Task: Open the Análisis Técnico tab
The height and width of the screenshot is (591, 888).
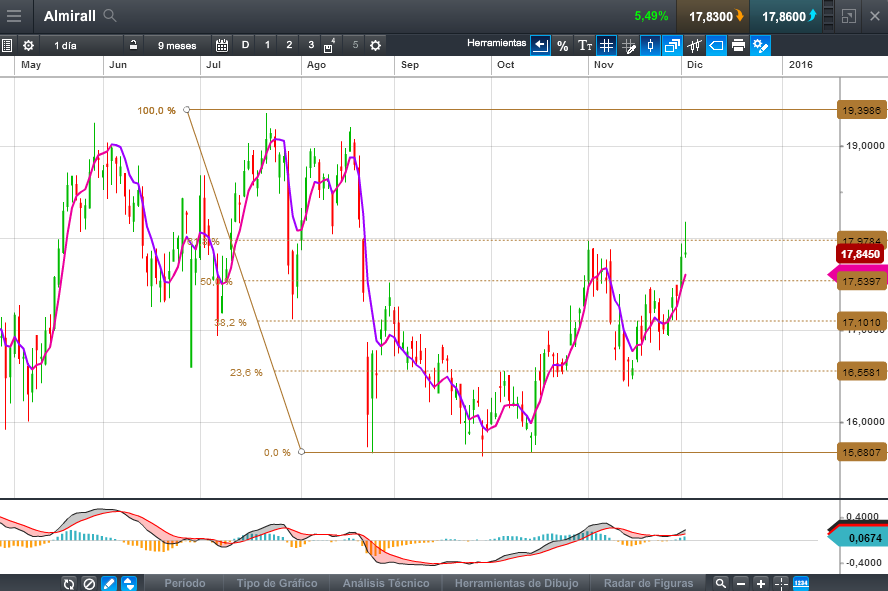Action: pyautogui.click(x=386, y=583)
